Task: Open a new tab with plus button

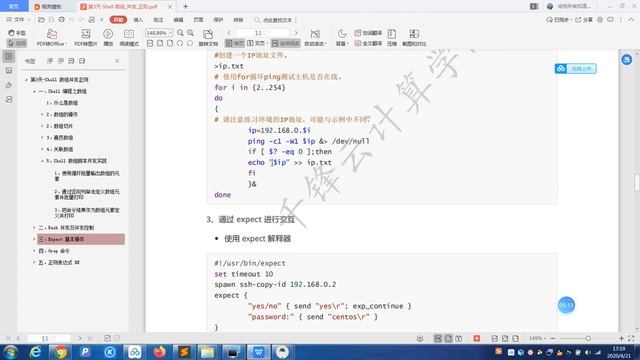Action: pos(185,7)
